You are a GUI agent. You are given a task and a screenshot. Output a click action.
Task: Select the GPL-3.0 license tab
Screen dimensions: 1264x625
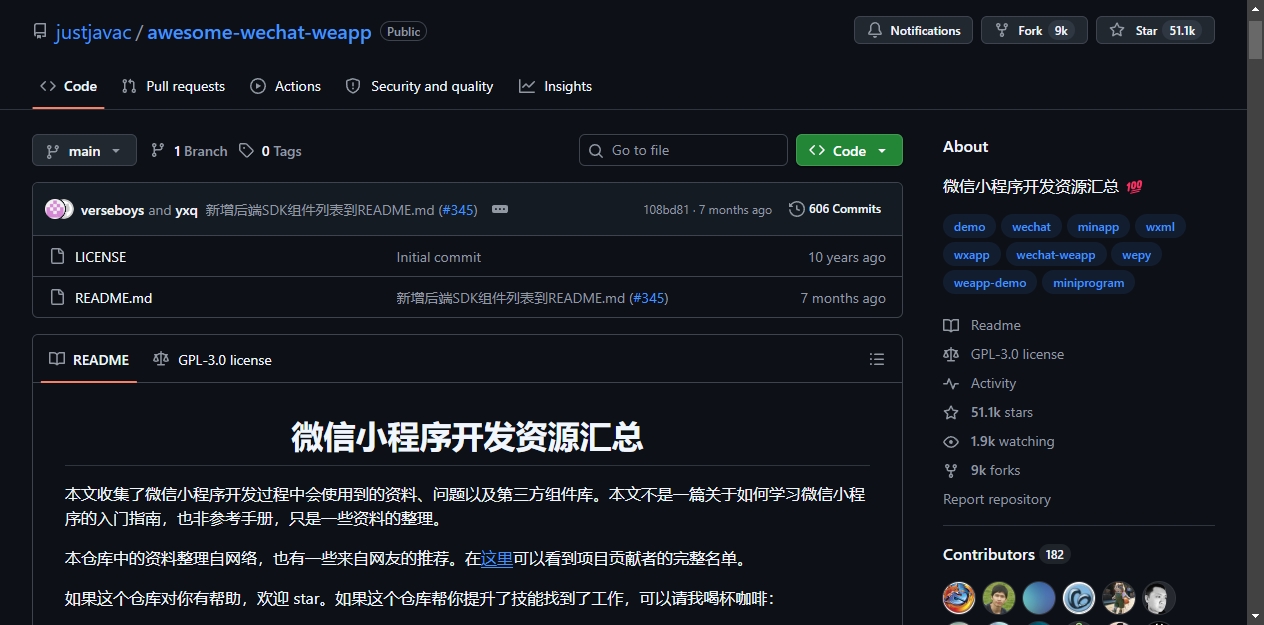coord(212,359)
